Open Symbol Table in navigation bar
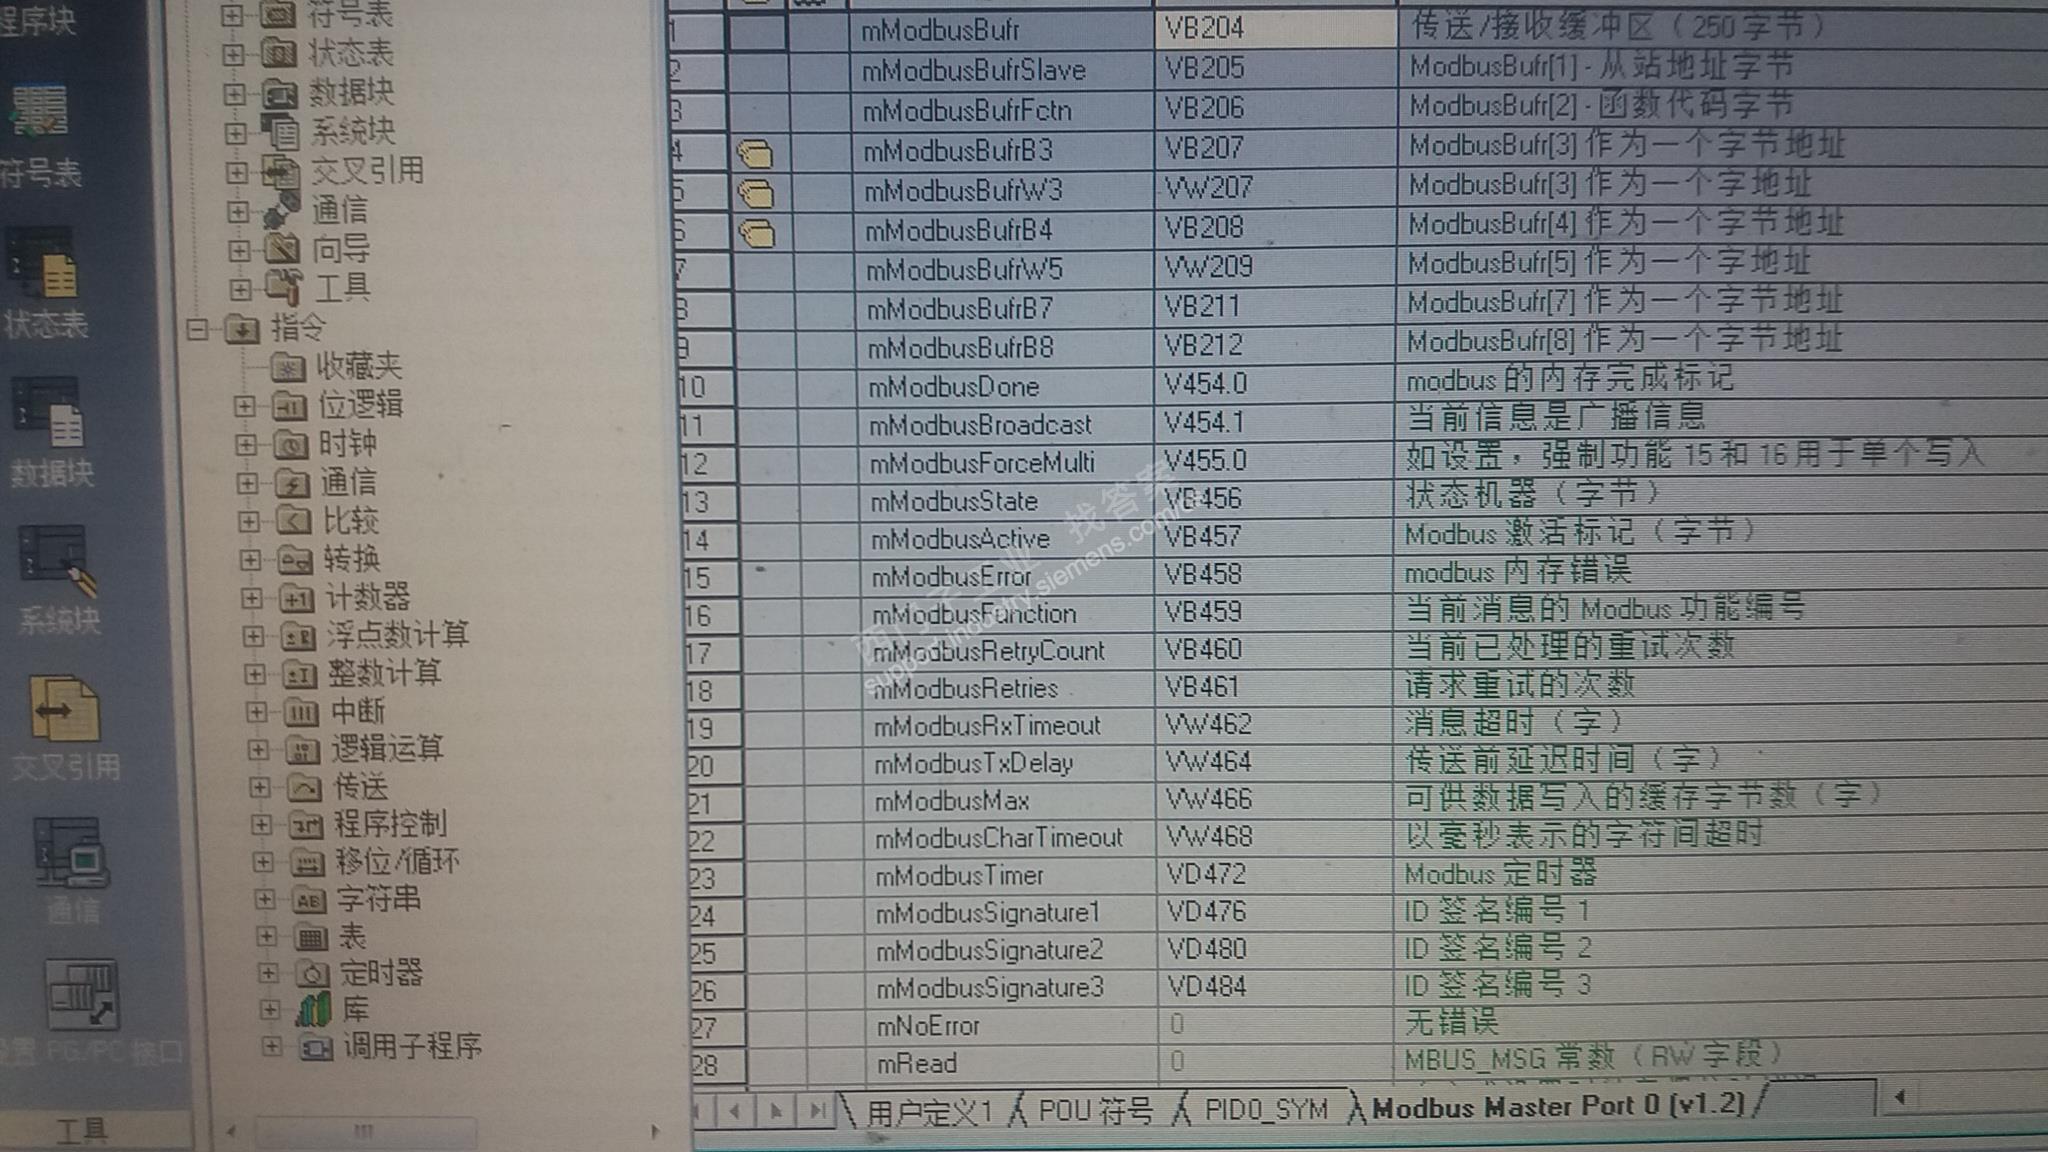 40,112
